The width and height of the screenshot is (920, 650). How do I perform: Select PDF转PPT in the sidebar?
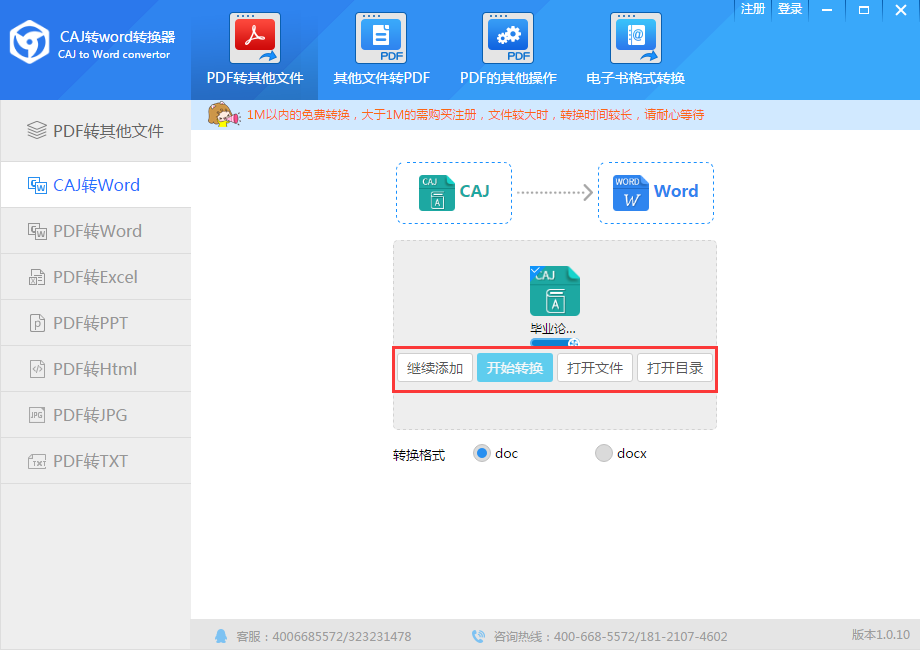click(x=96, y=323)
